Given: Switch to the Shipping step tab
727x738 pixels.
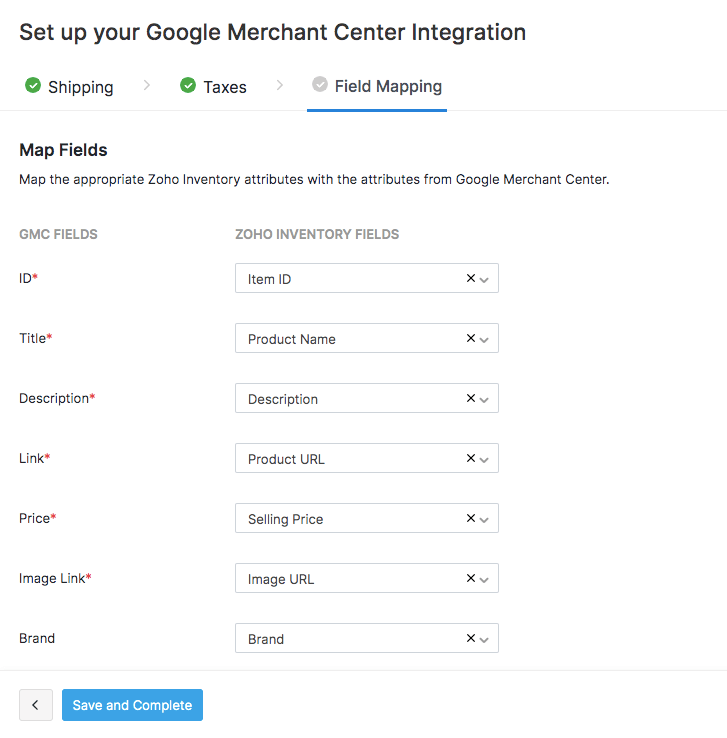Looking at the screenshot, I should pyautogui.click(x=80, y=87).
